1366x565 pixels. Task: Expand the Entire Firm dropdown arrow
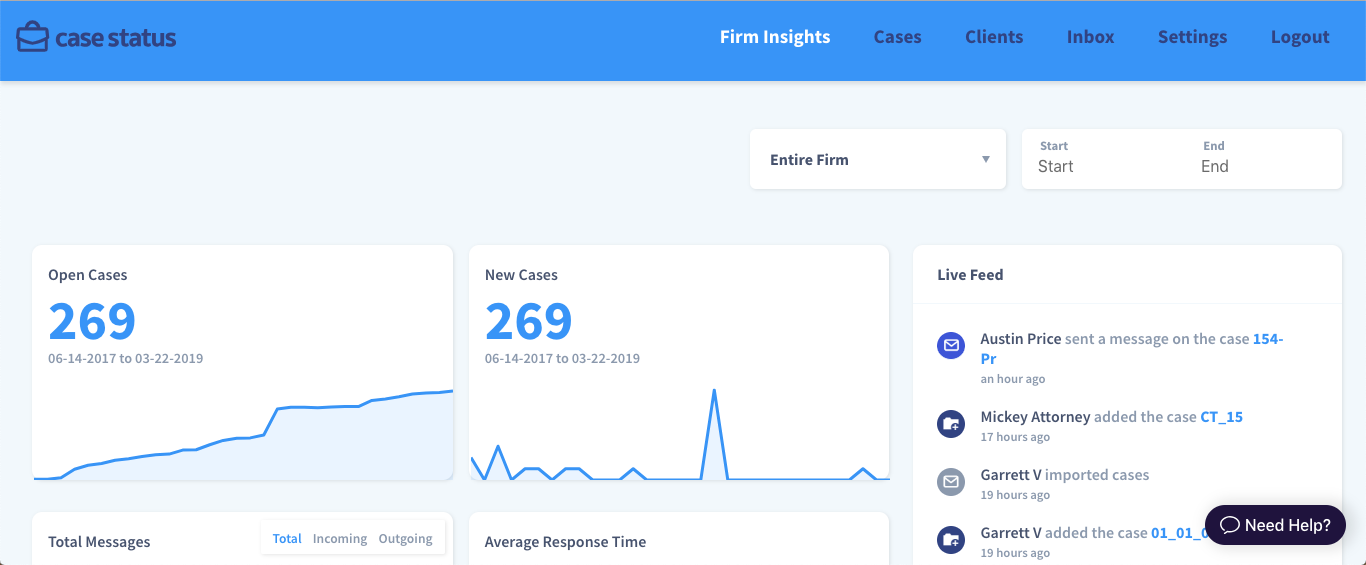point(986,160)
